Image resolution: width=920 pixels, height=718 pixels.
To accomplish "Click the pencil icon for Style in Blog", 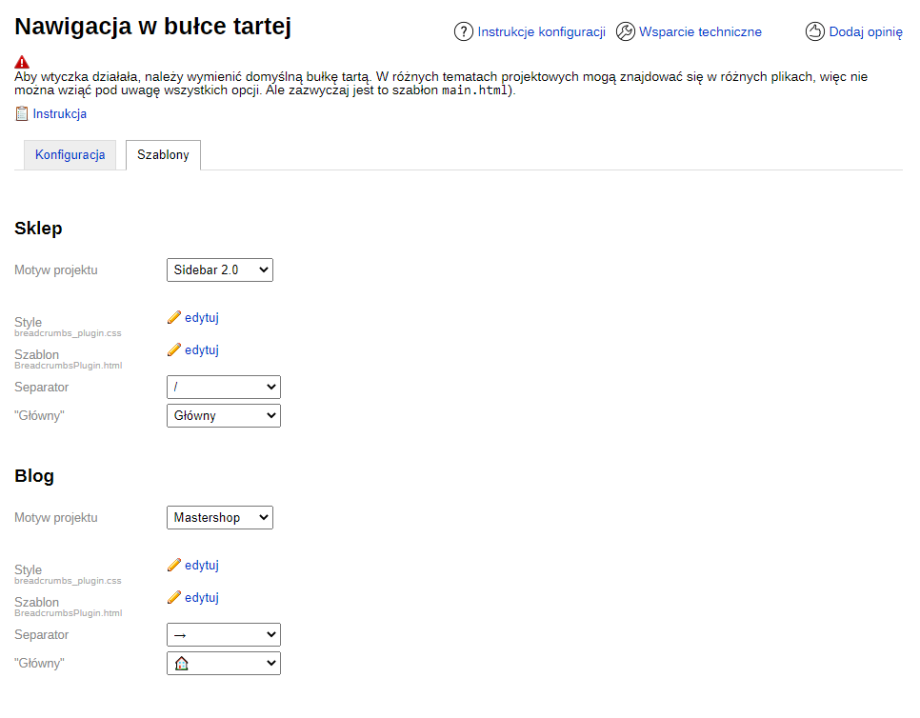I will tap(174, 566).
